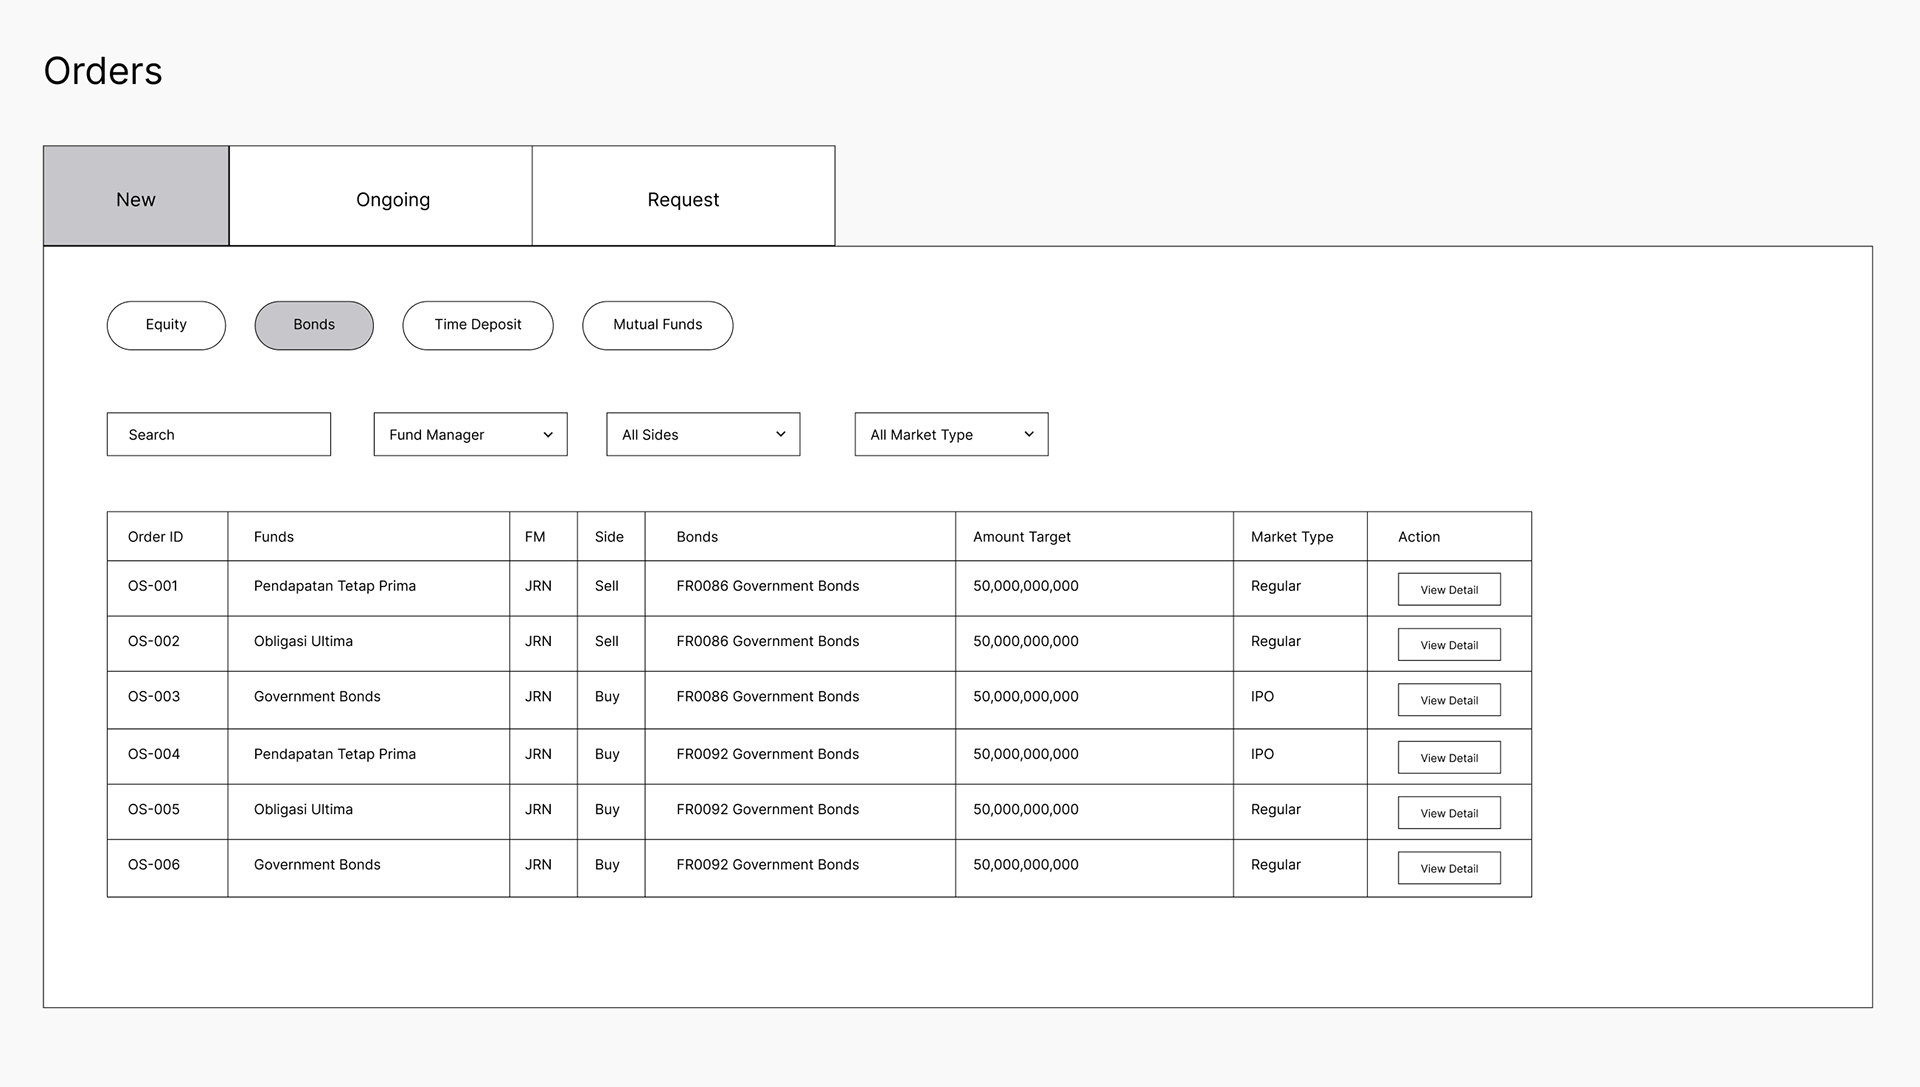Select the New orders tab
The image size is (1920, 1087).
coord(136,197)
